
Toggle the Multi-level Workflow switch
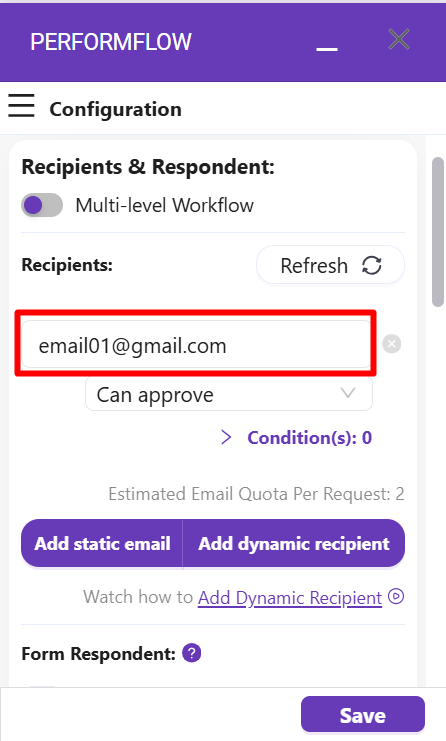pos(42,205)
